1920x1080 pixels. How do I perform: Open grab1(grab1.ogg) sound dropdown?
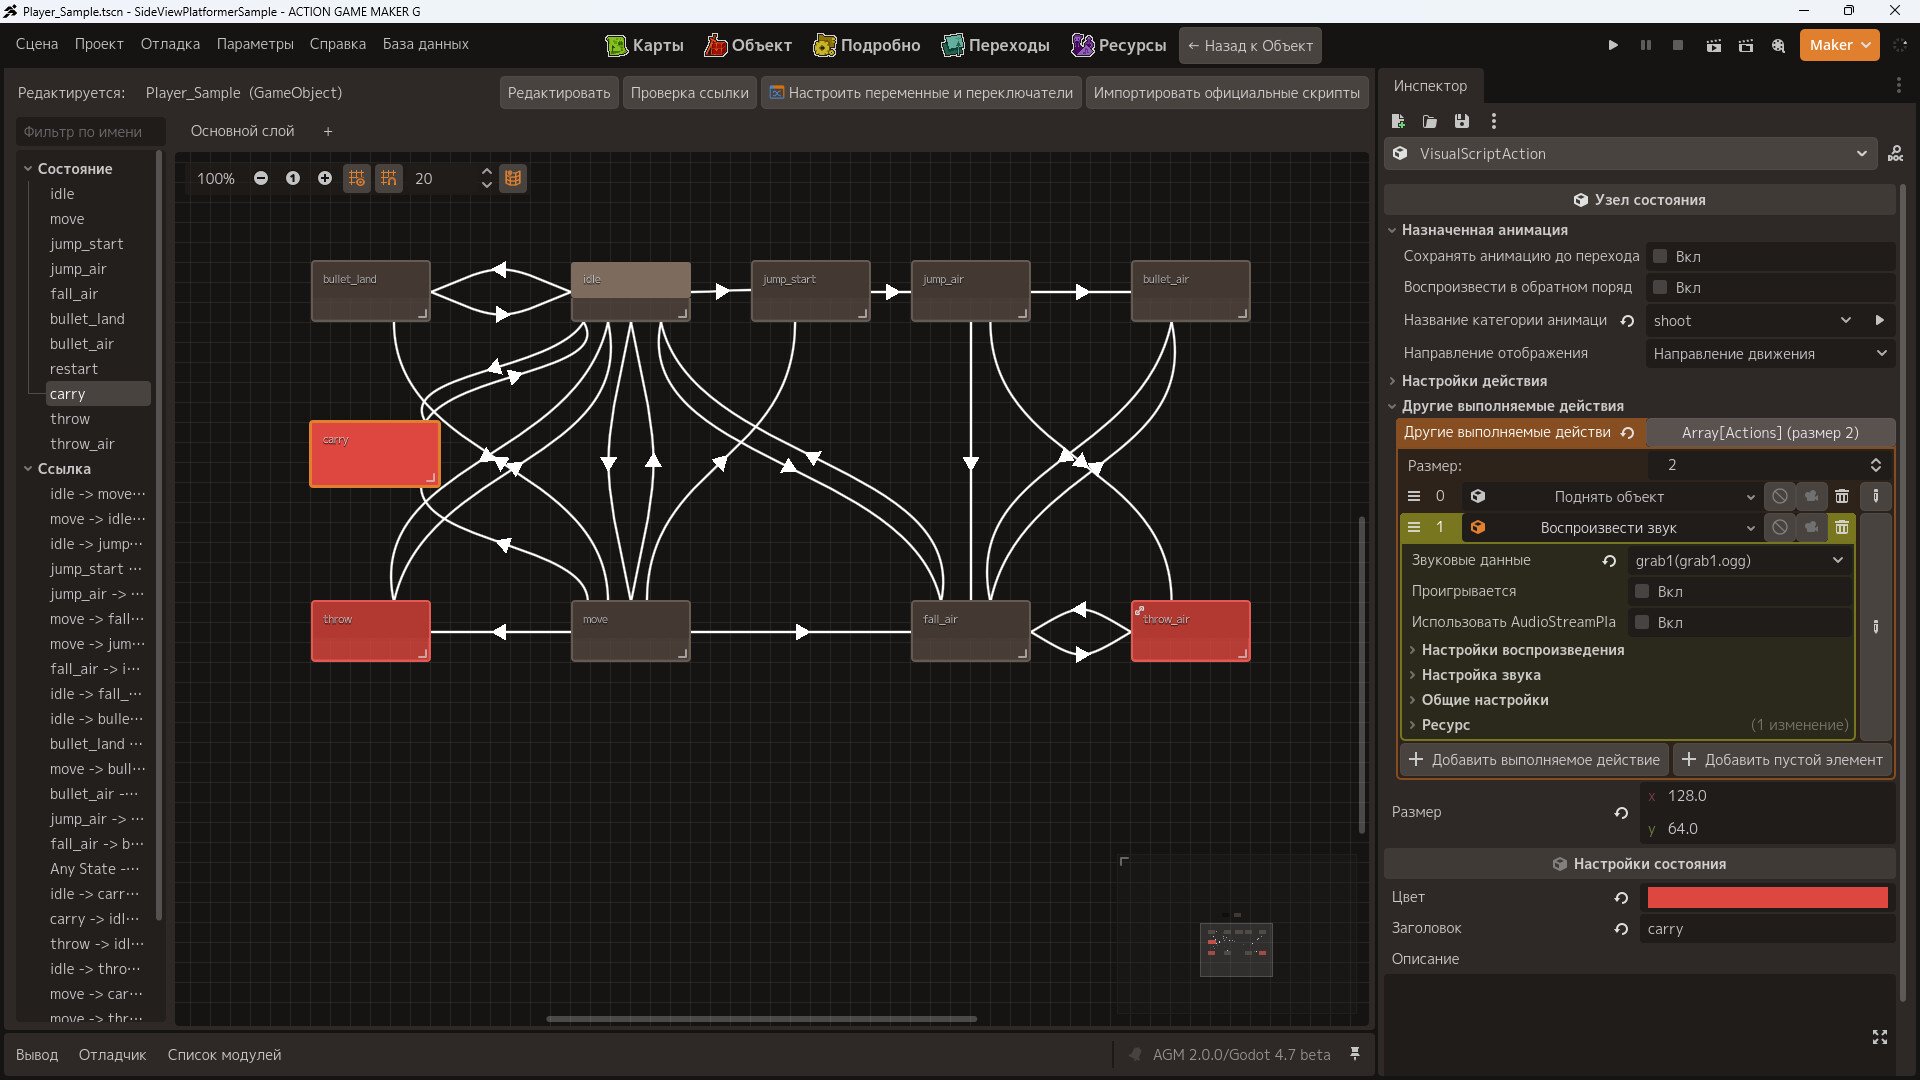(x=1738, y=561)
